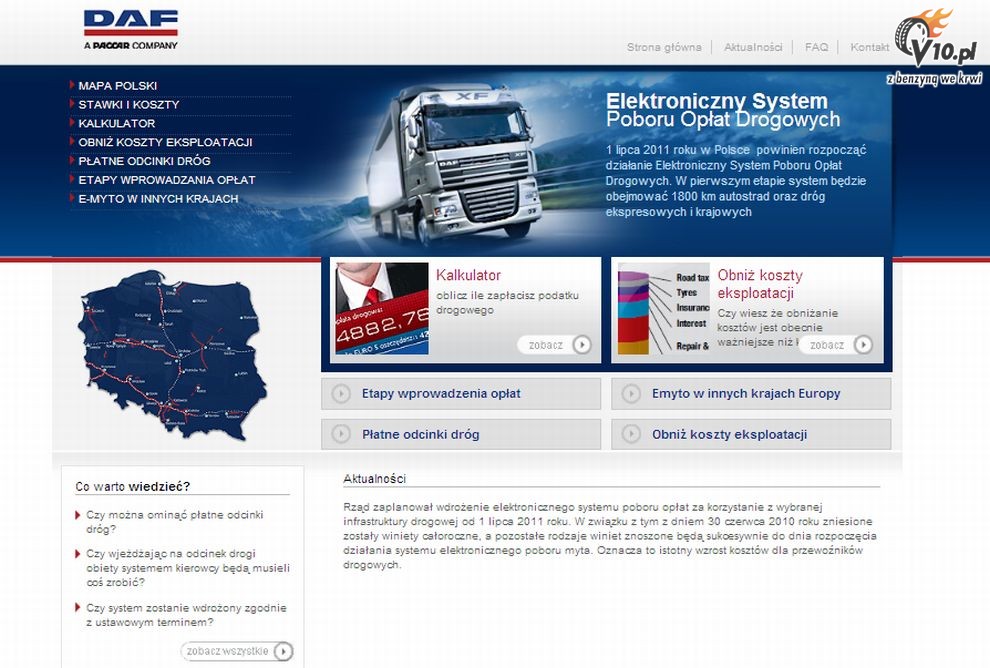Open the Aktualności top navigation link
The width and height of the screenshot is (990, 668).
click(753, 47)
